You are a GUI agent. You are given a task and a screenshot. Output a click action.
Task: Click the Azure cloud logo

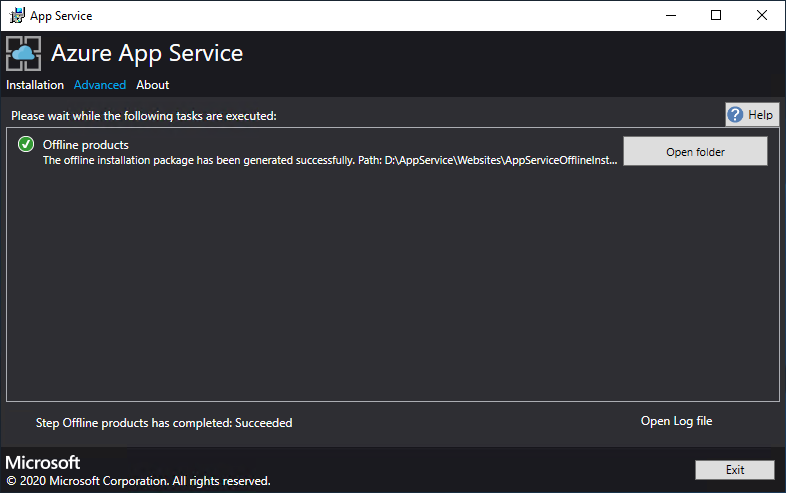[24, 53]
